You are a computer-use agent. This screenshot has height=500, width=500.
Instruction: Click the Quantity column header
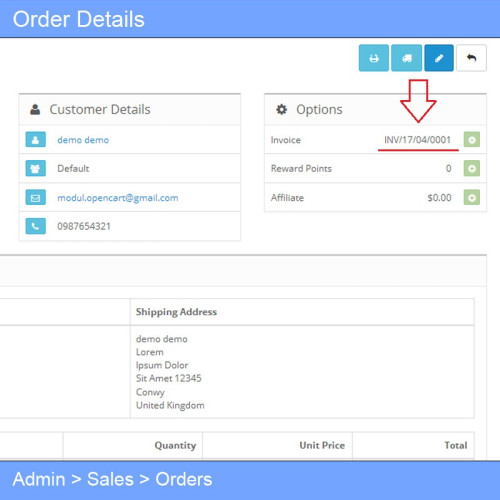(x=175, y=445)
